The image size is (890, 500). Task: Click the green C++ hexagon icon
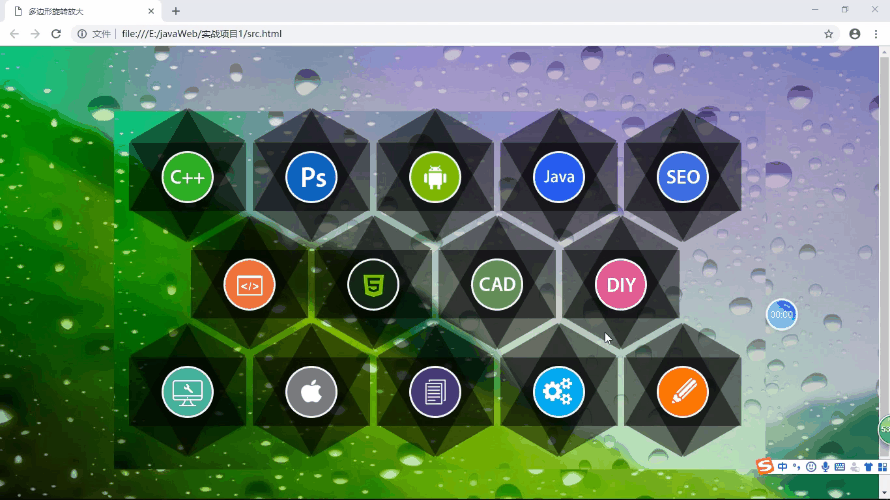tap(187, 177)
